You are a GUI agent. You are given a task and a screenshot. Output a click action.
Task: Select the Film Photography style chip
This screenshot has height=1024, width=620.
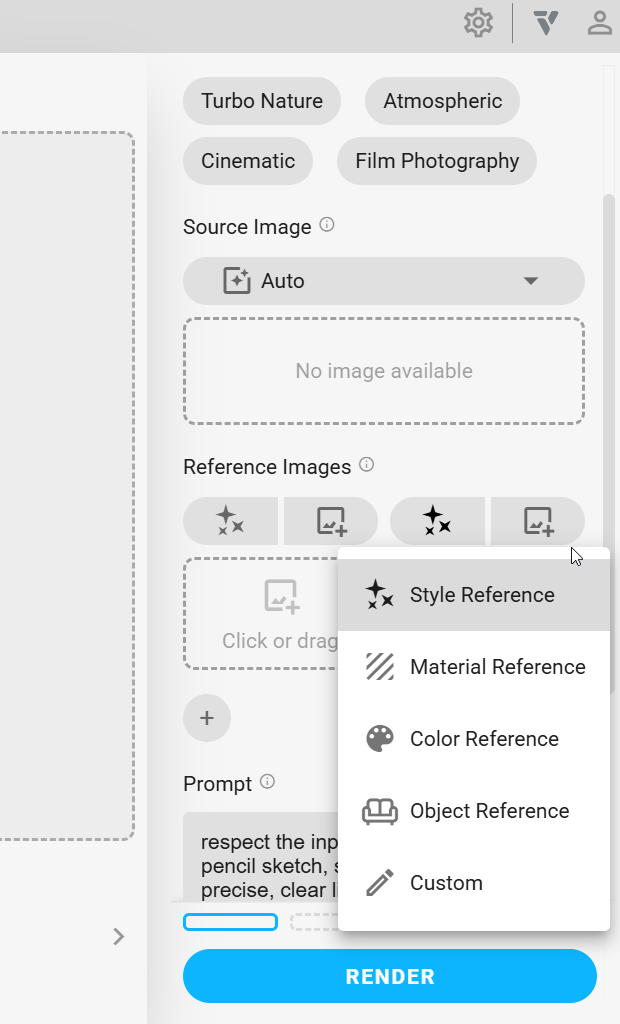coord(436,161)
